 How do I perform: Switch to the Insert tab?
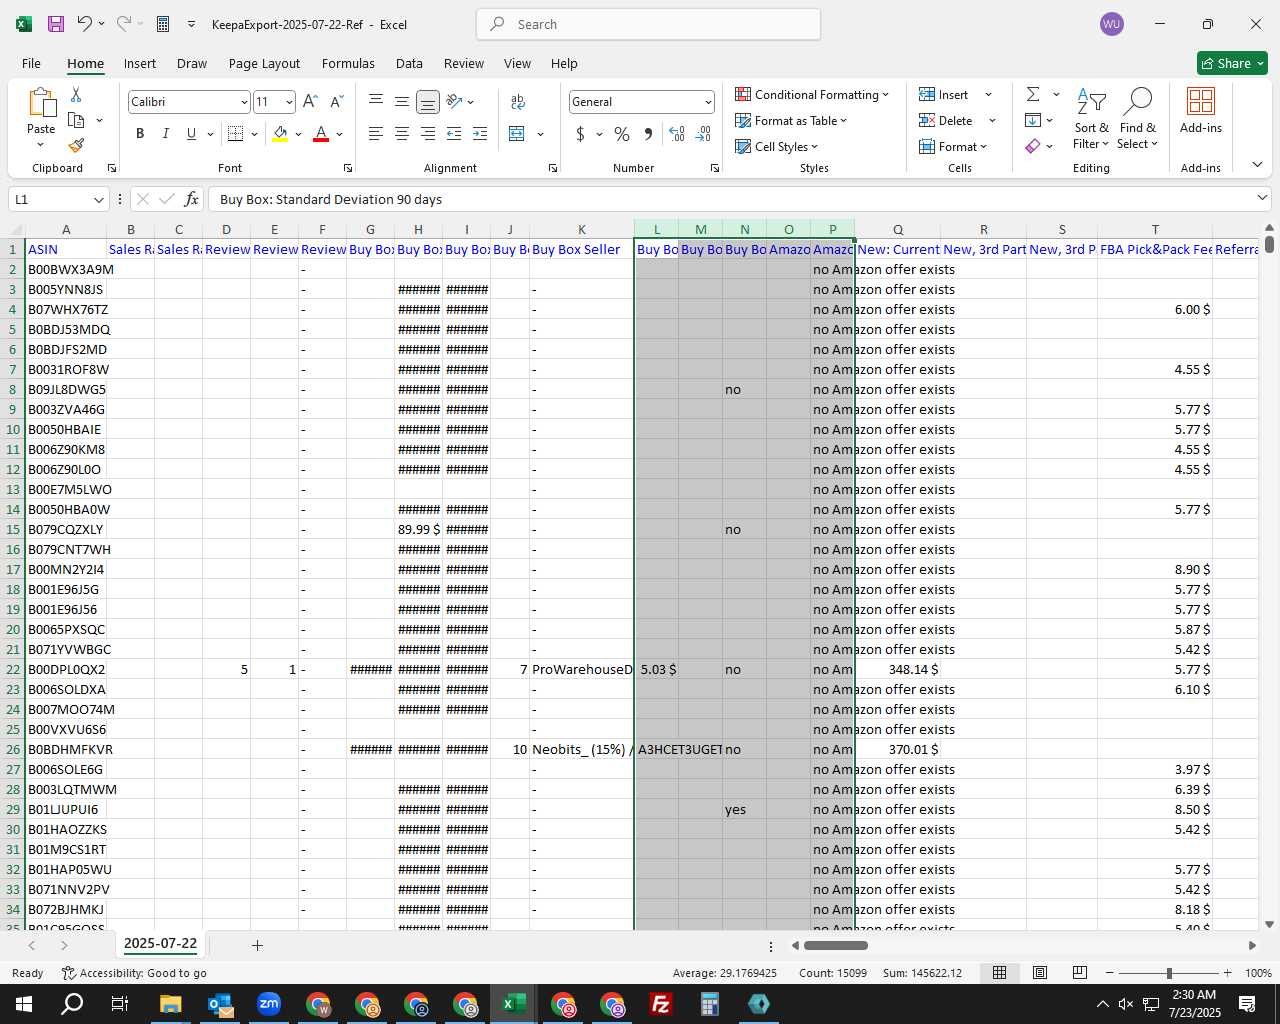click(x=140, y=63)
